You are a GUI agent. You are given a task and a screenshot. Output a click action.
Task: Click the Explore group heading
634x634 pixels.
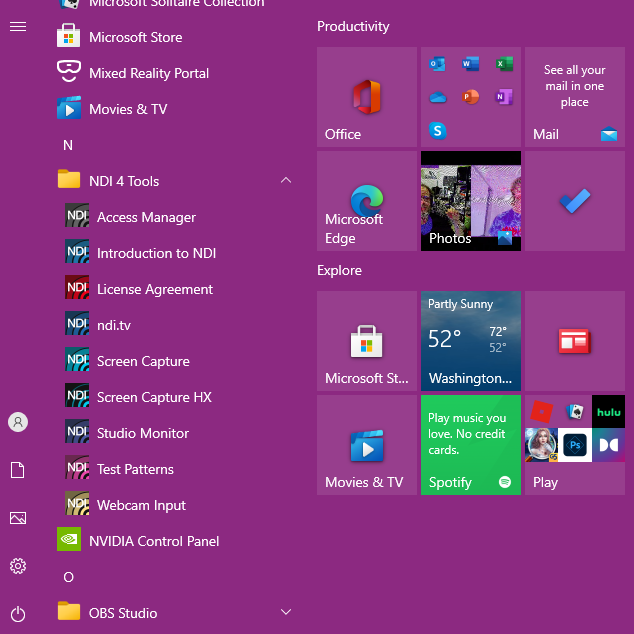click(x=339, y=270)
